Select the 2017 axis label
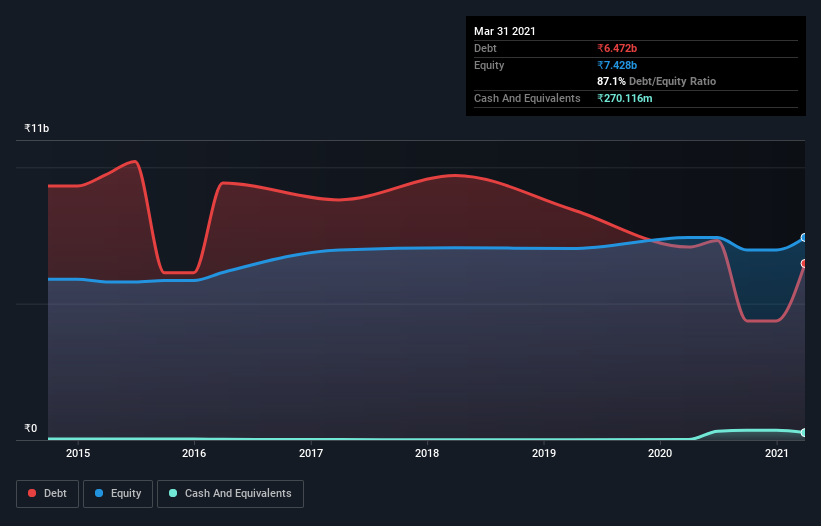821x526 pixels. [311, 453]
